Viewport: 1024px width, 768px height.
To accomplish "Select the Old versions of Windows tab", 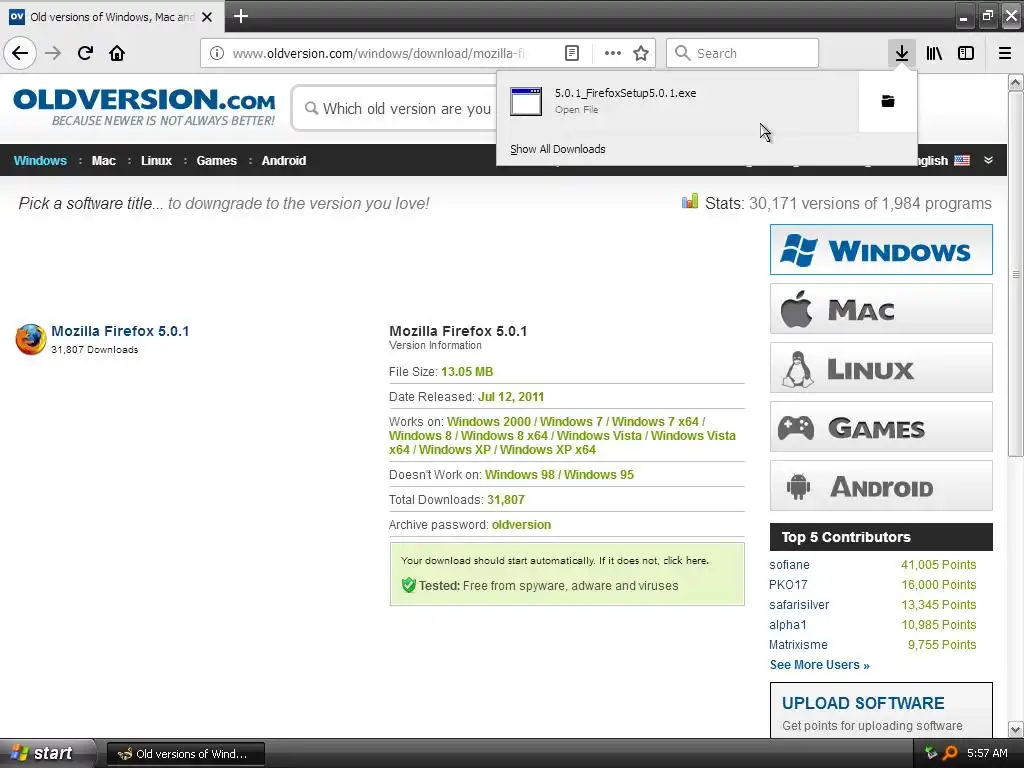I will [x=112, y=17].
